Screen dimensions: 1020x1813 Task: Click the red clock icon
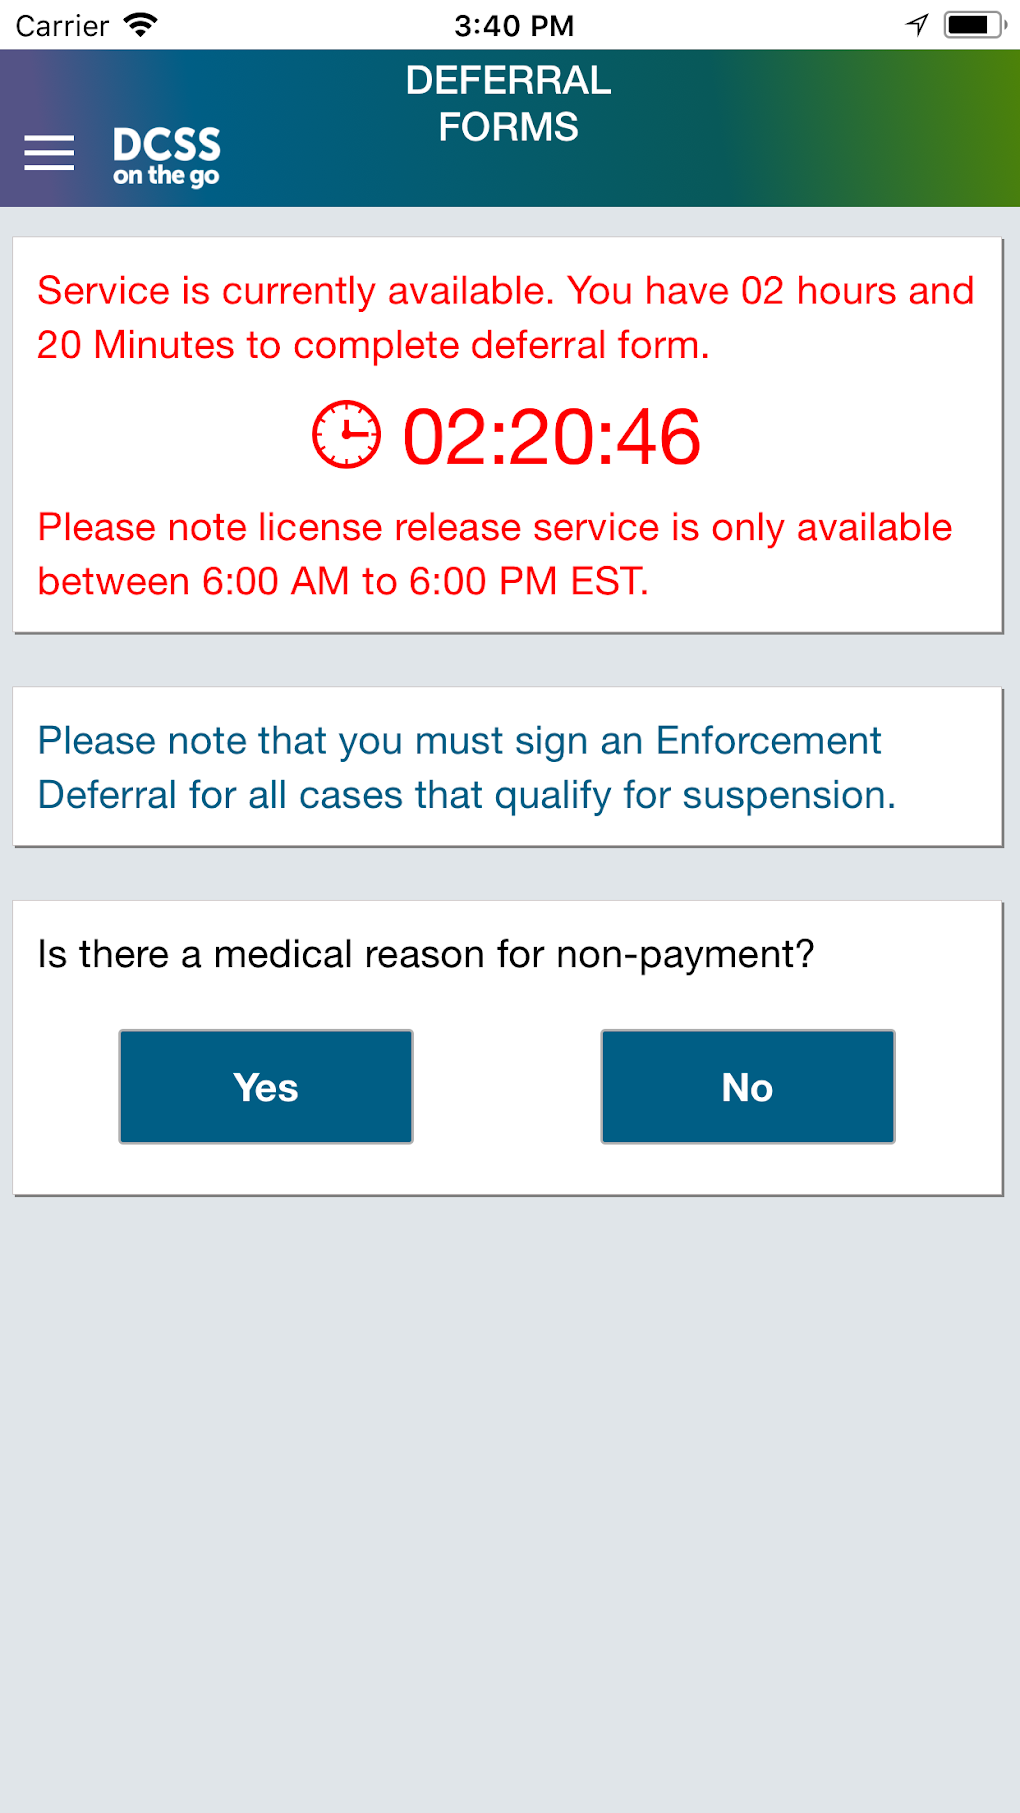[x=346, y=435]
